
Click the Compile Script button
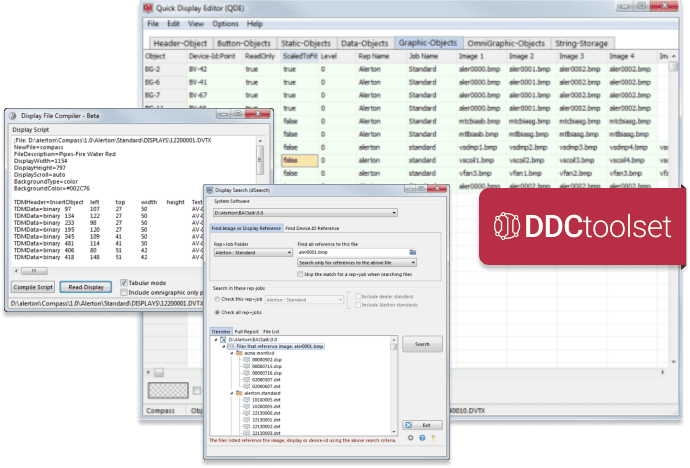[x=32, y=287]
